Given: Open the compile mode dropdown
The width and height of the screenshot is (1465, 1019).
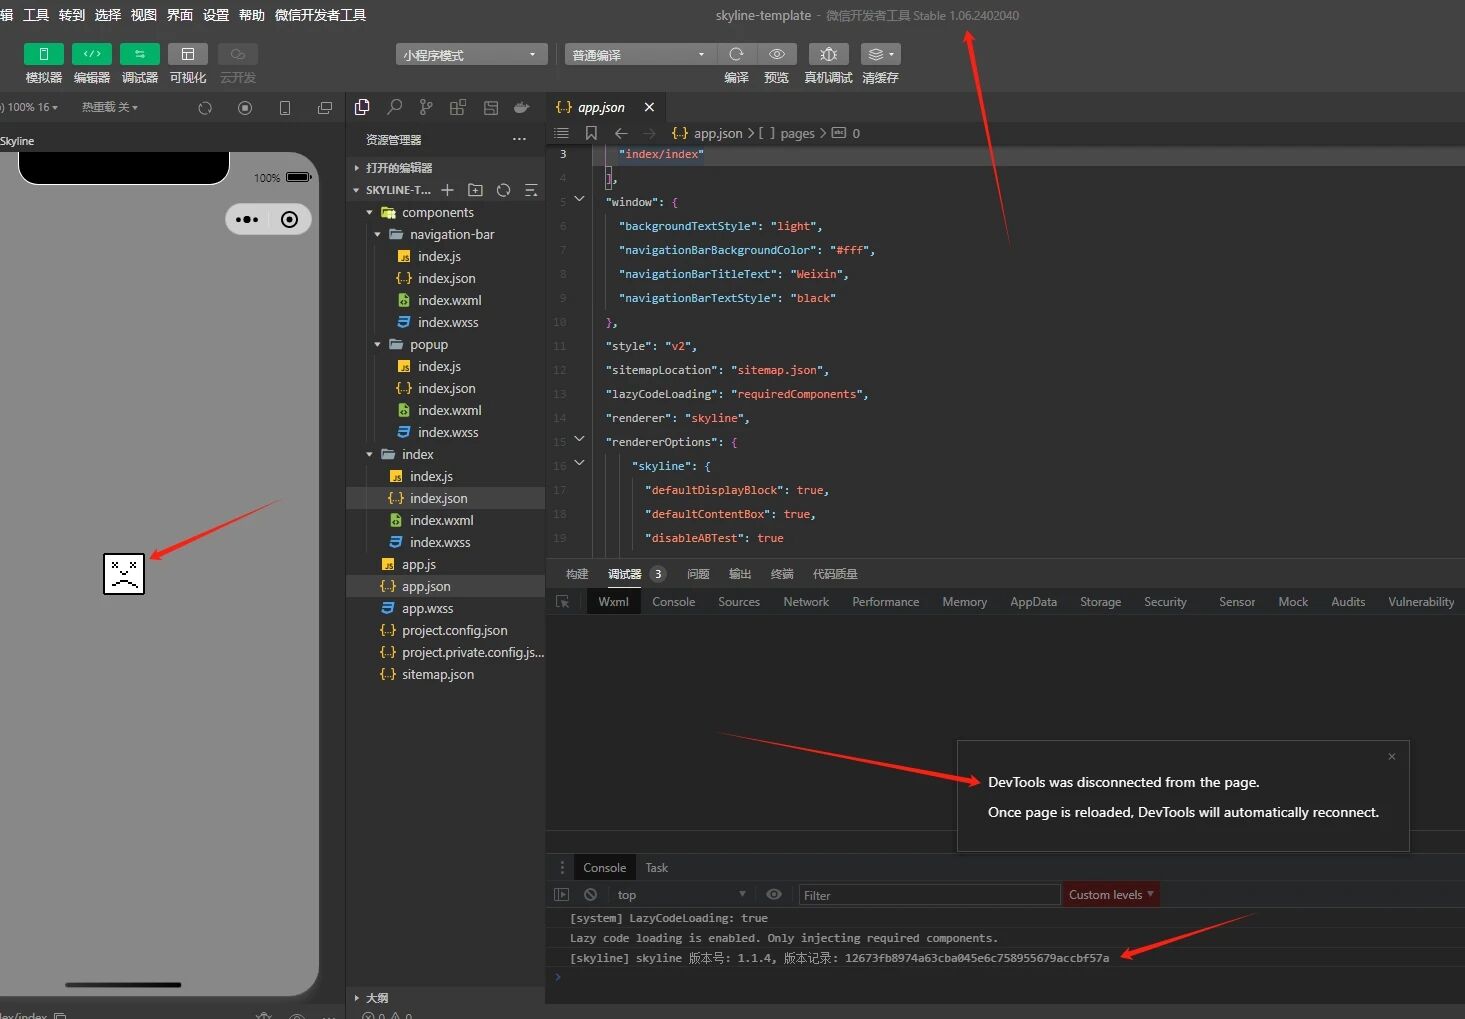Looking at the screenshot, I should coord(640,54).
